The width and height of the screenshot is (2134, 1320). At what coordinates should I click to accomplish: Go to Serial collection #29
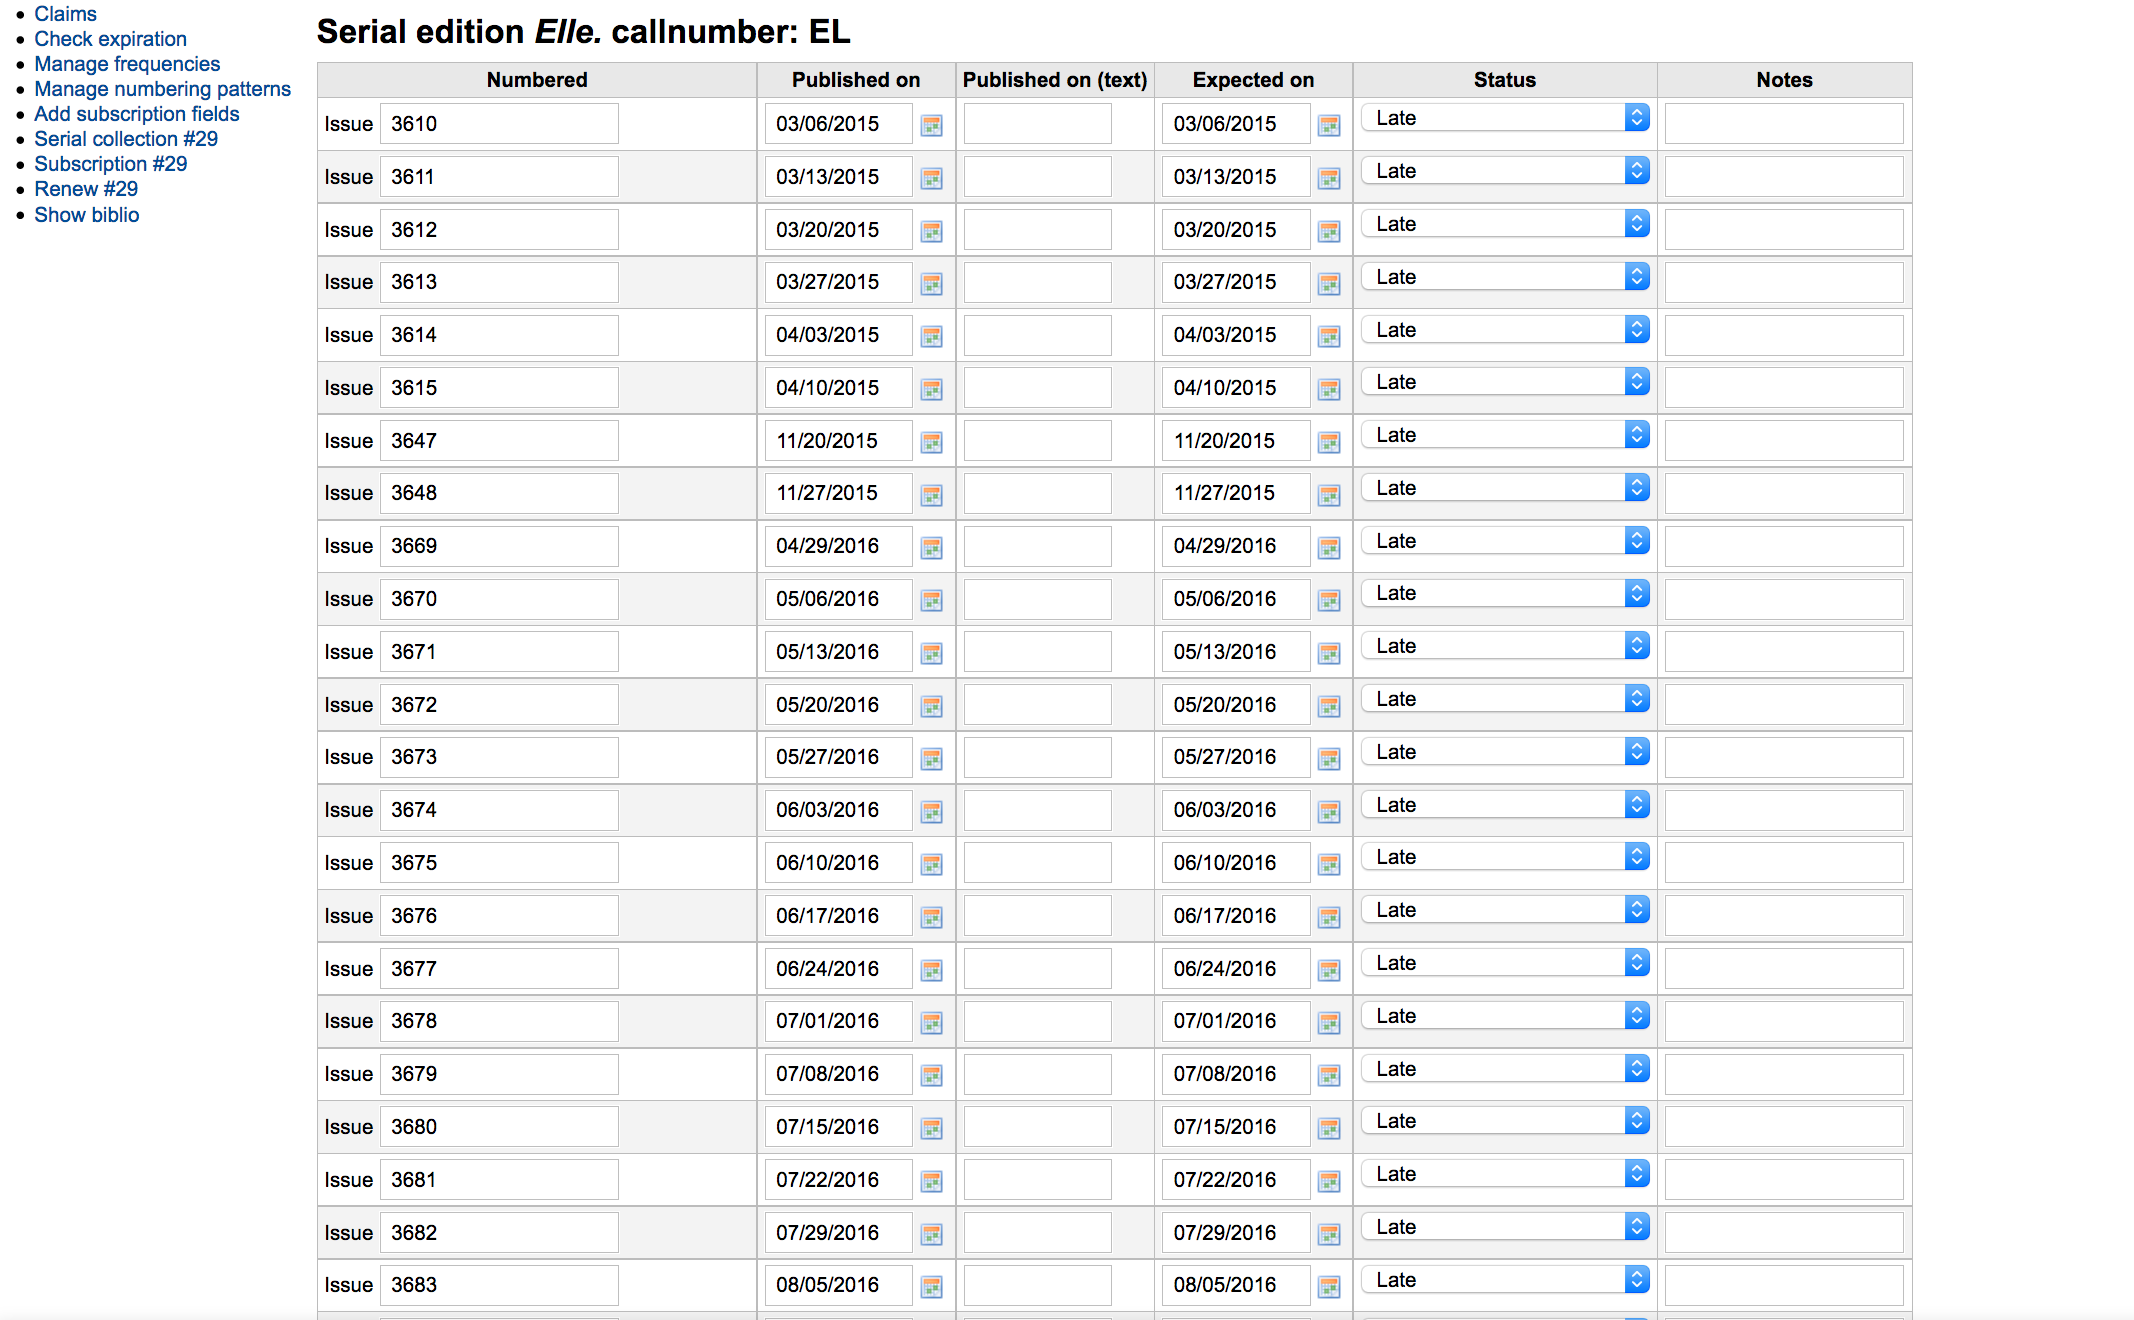coord(126,139)
